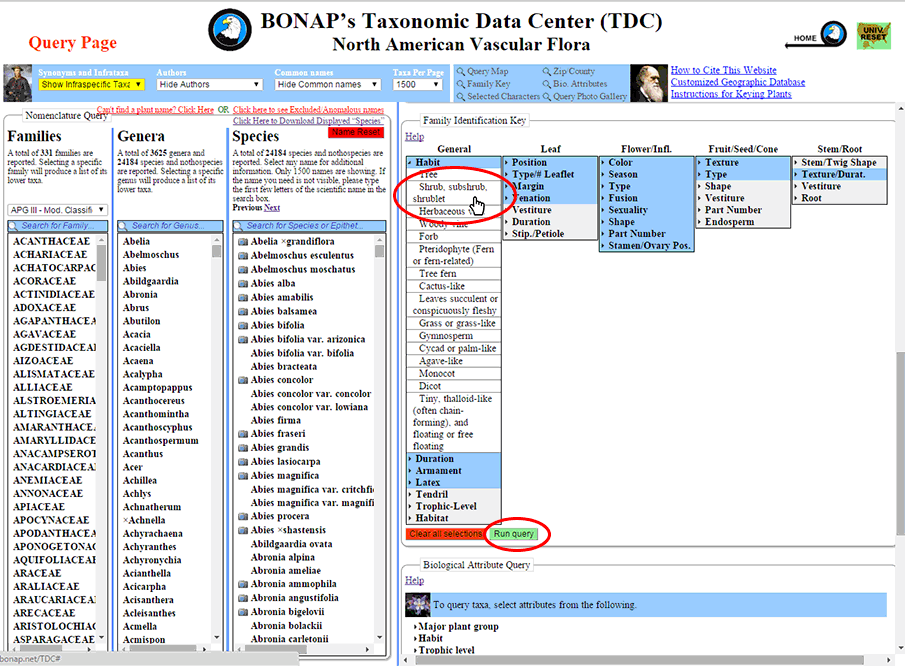
Task: Open Zip/County magnifier link
Action: click(569, 71)
